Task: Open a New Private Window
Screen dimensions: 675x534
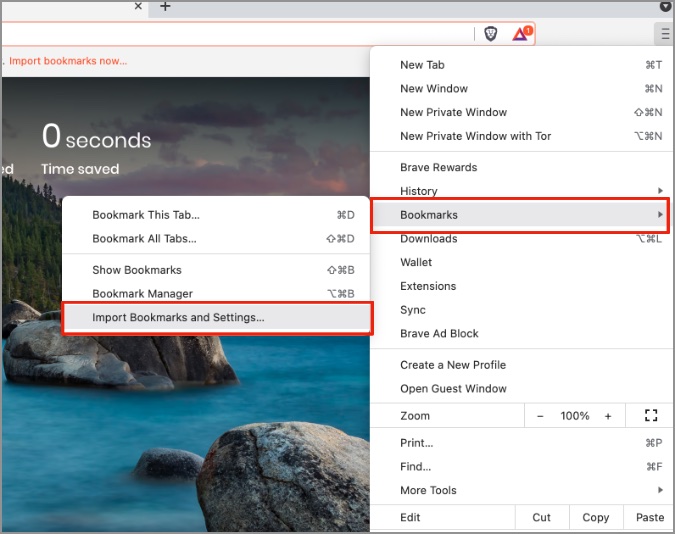Action: click(x=522, y=112)
